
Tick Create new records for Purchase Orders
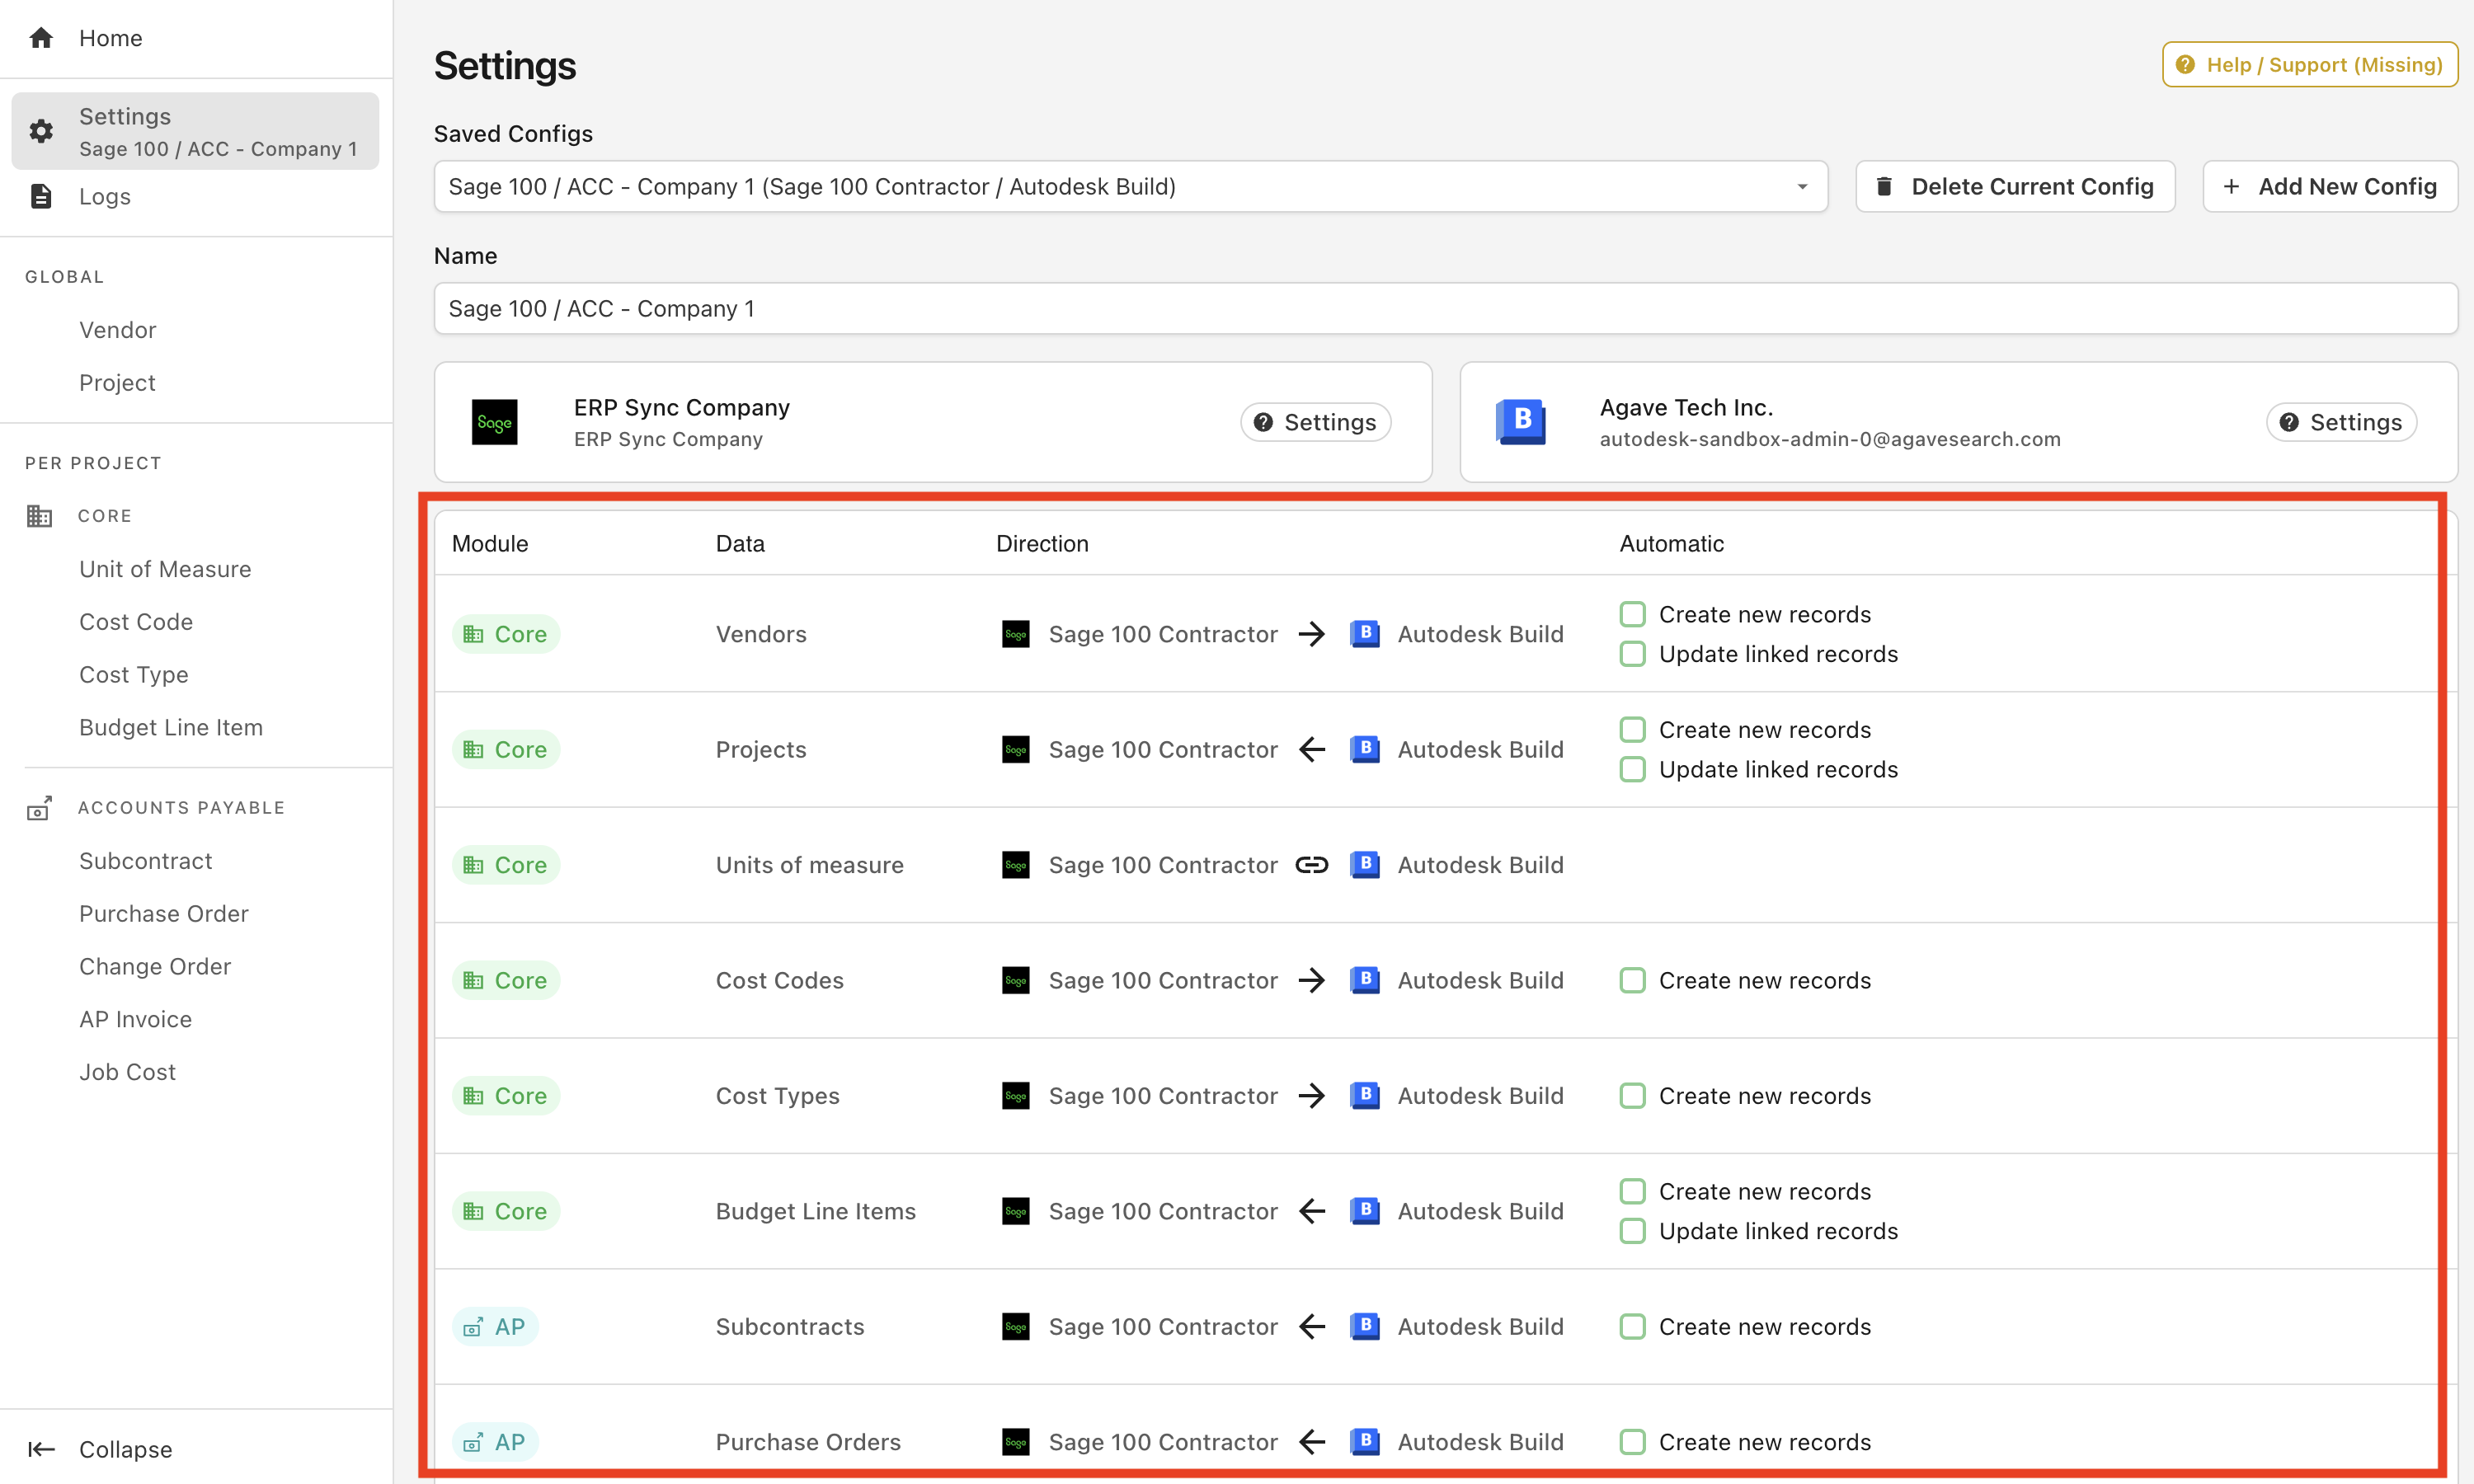point(1633,1442)
